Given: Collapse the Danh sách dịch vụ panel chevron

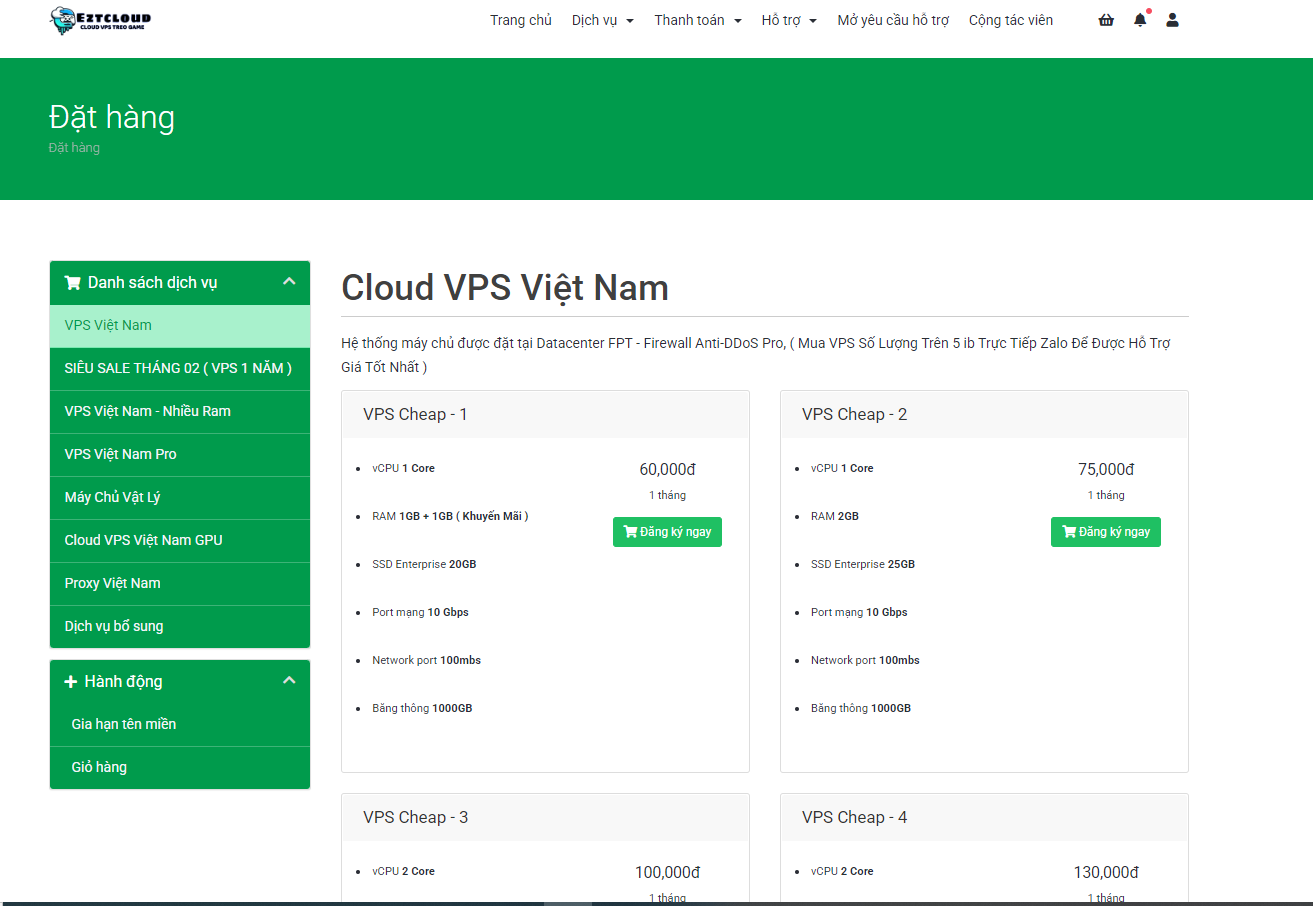Looking at the screenshot, I should [x=289, y=282].
